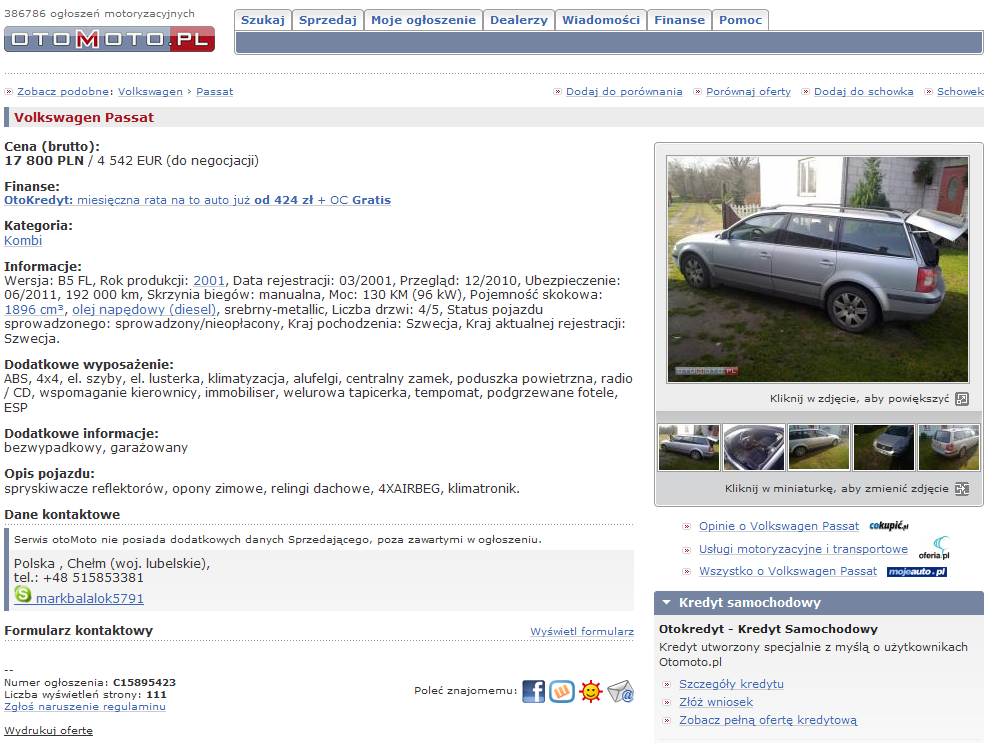Select the fifth thumbnail showing car rear
988x743 pixels.
click(x=948, y=447)
